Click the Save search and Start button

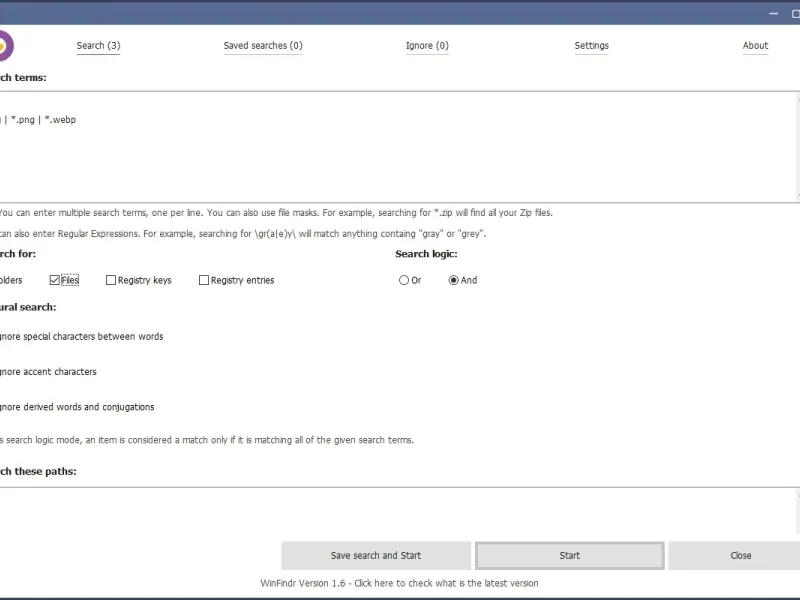(376, 556)
